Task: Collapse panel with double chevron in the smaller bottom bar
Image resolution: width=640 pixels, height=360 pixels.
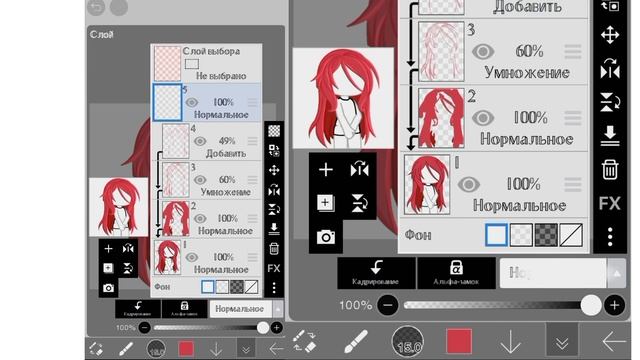Action: point(246,349)
